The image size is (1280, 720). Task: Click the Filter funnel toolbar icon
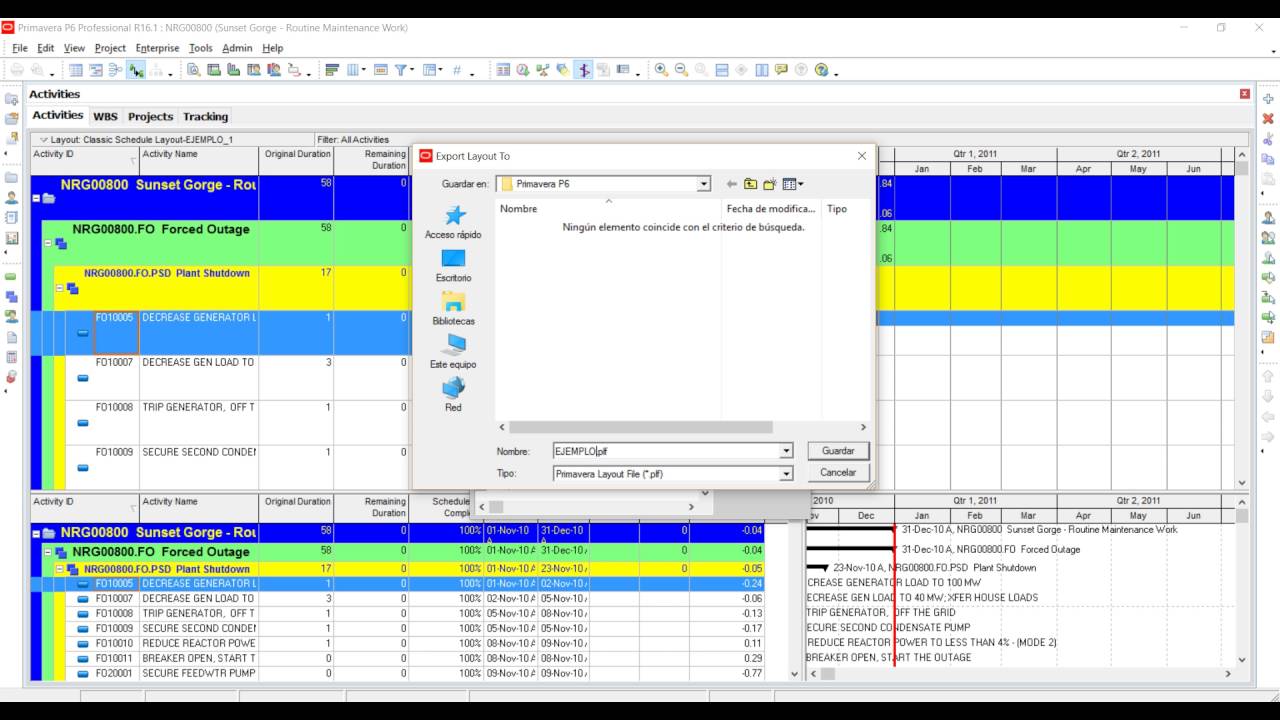[401, 70]
